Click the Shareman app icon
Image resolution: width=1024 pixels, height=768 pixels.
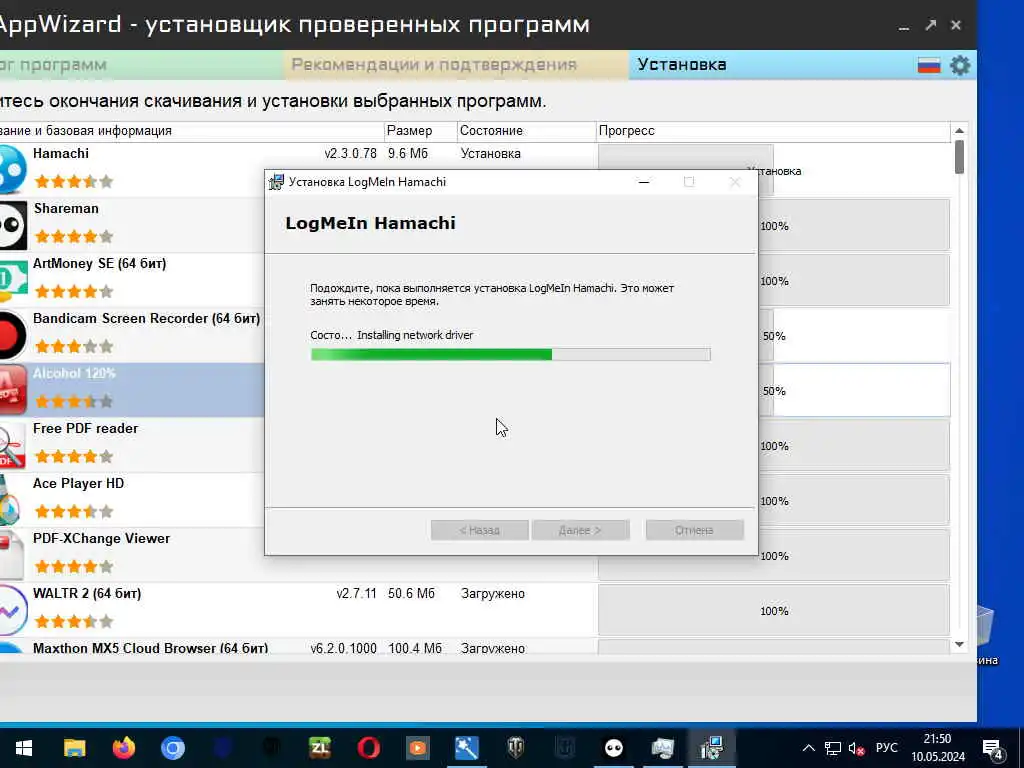tap(13, 225)
